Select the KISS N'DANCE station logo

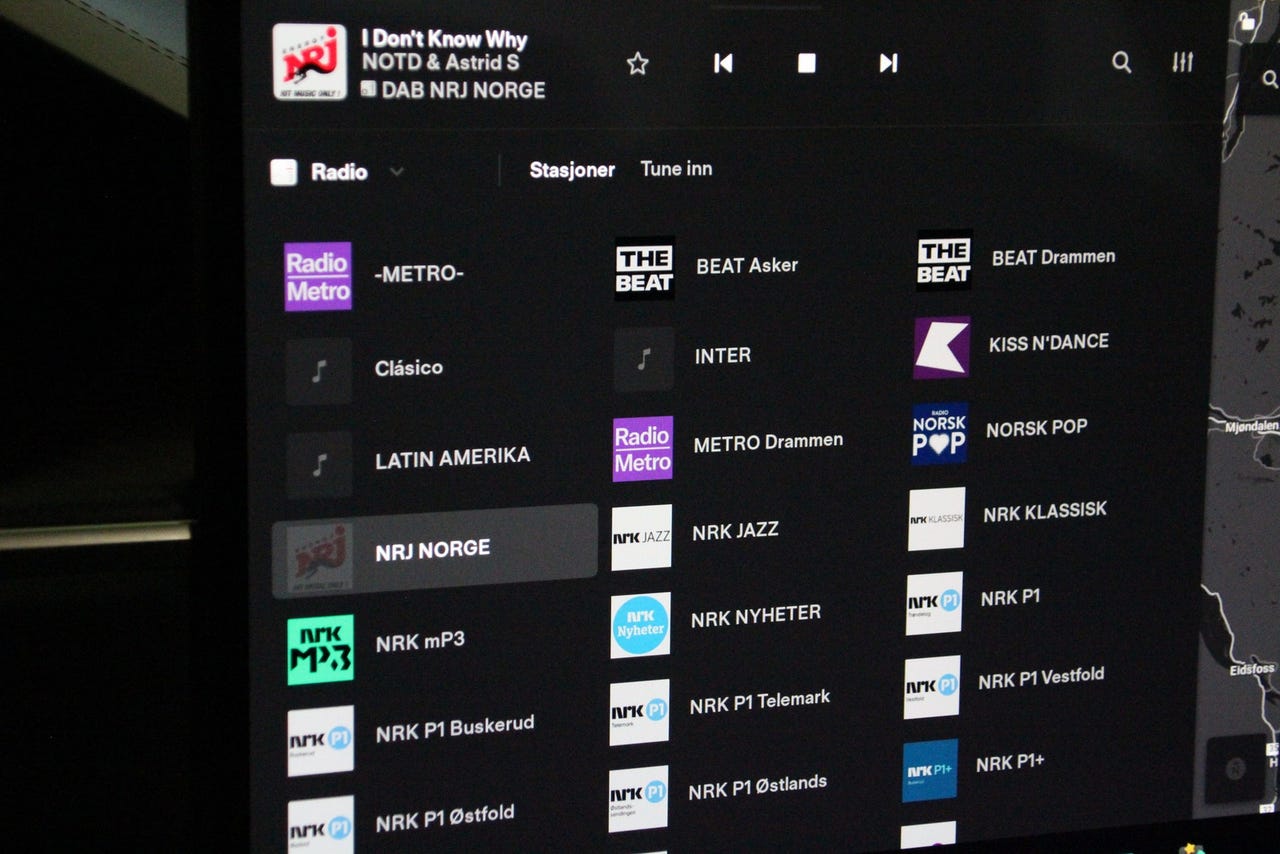pos(941,348)
